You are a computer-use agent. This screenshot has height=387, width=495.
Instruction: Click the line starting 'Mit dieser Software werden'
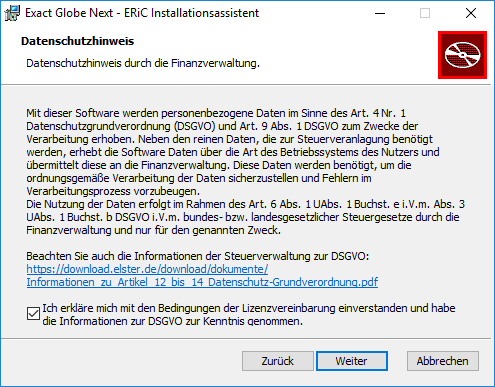[x=216, y=113]
